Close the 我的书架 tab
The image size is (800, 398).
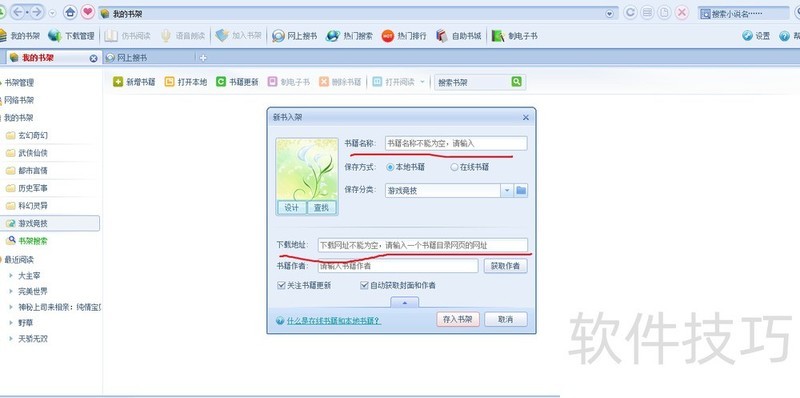click(93, 59)
